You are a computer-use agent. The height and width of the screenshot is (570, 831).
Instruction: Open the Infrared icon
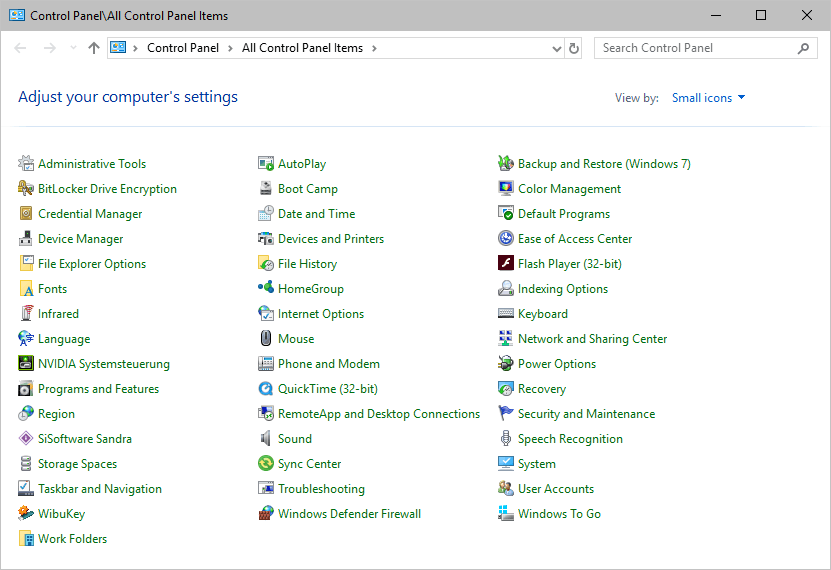point(26,313)
